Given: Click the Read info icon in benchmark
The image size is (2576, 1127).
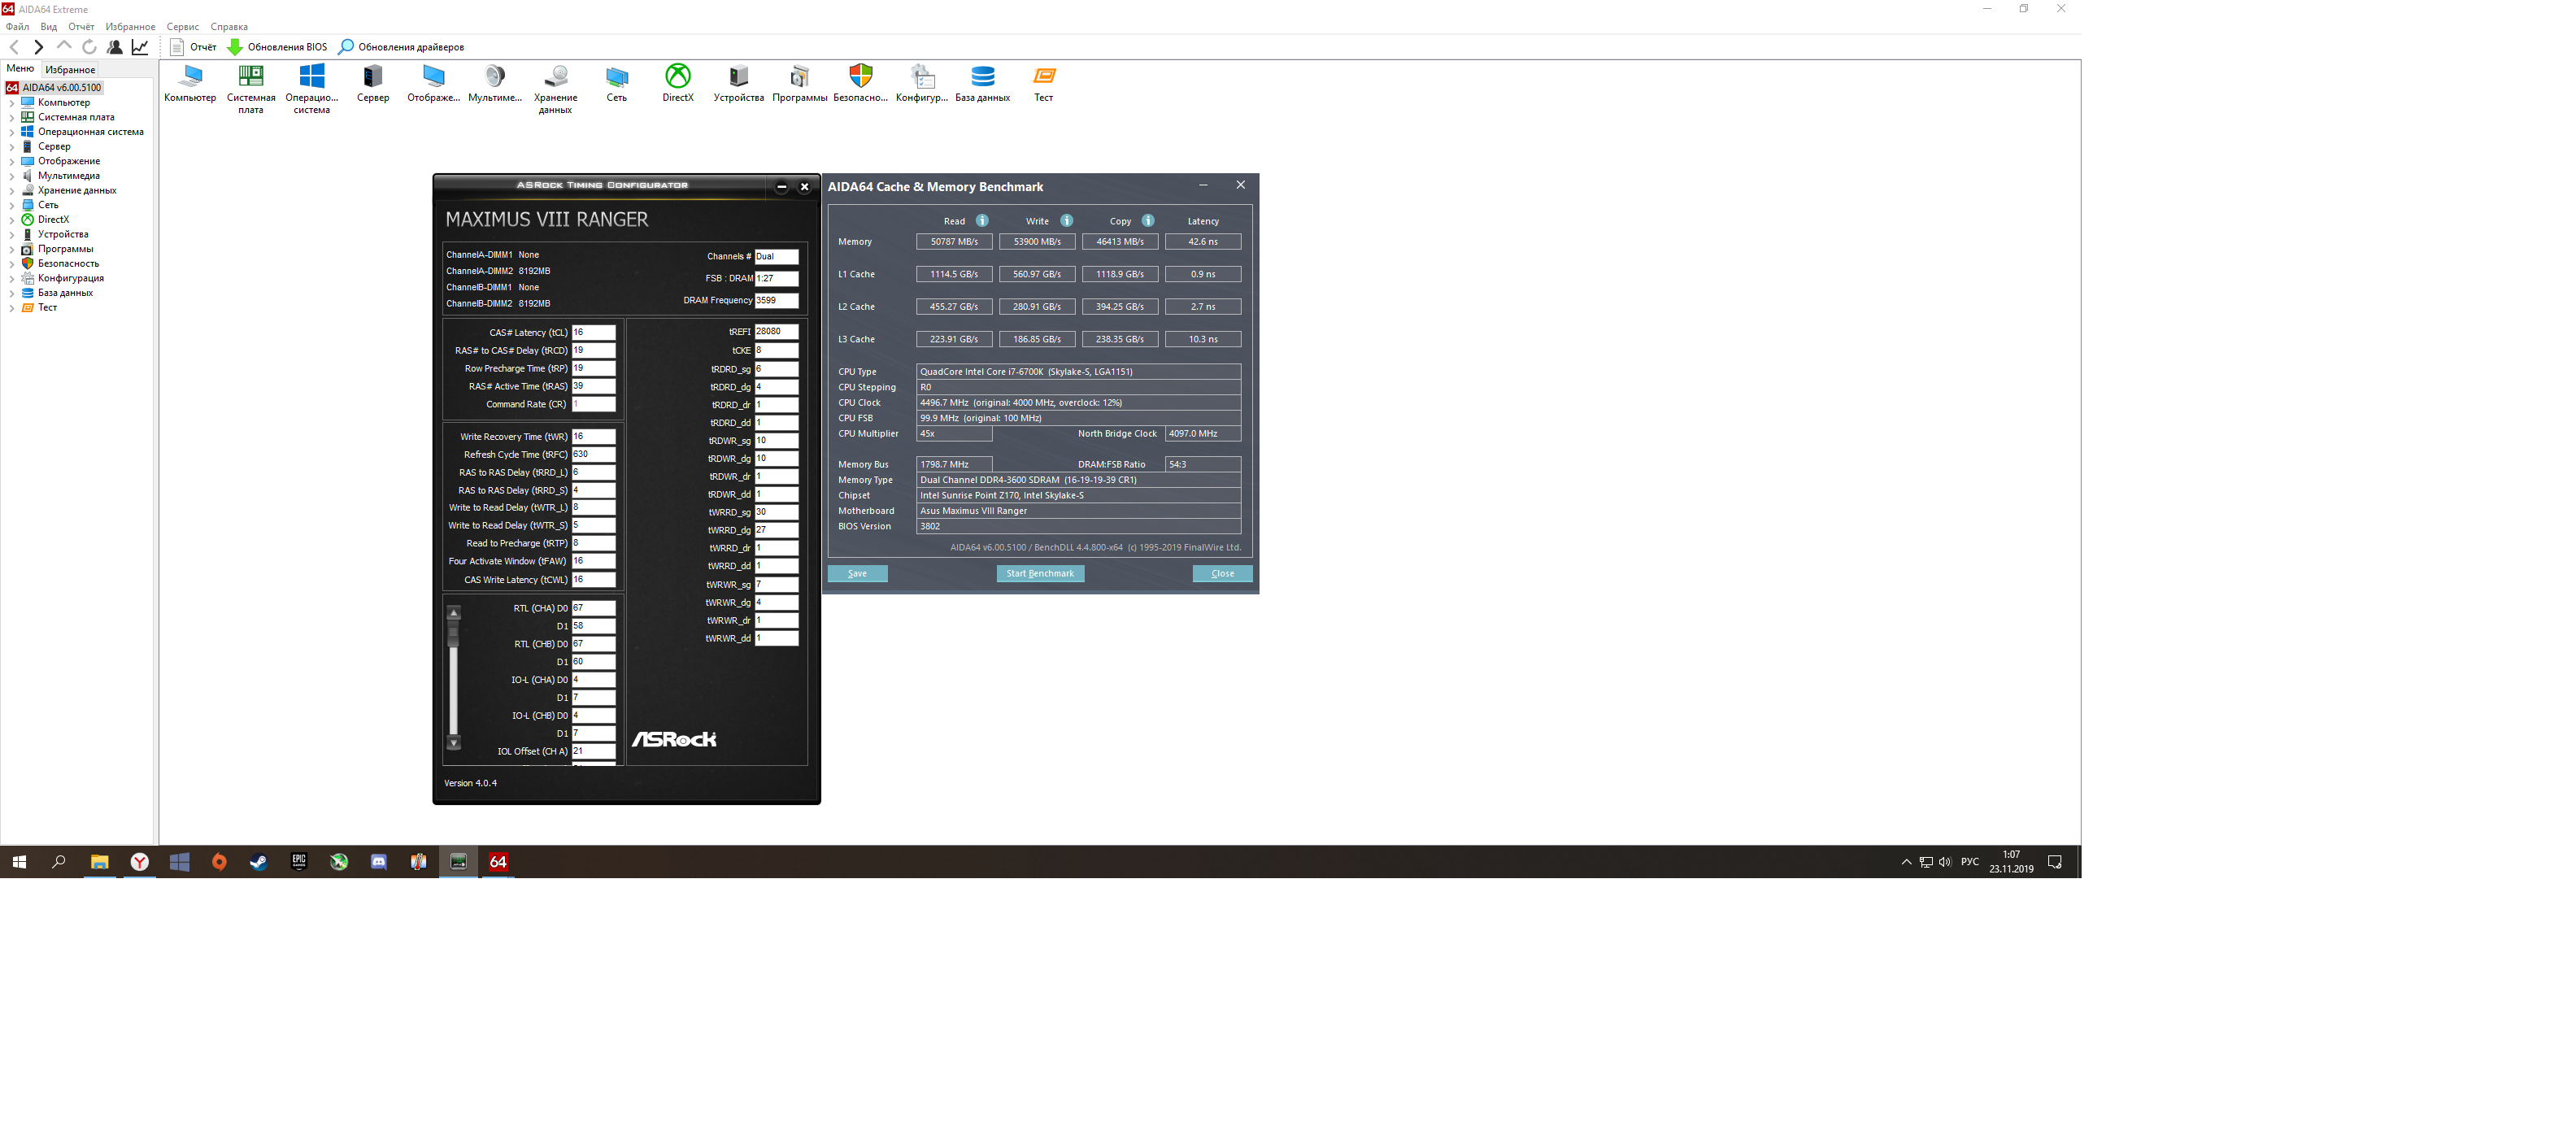Looking at the screenshot, I should [x=982, y=221].
